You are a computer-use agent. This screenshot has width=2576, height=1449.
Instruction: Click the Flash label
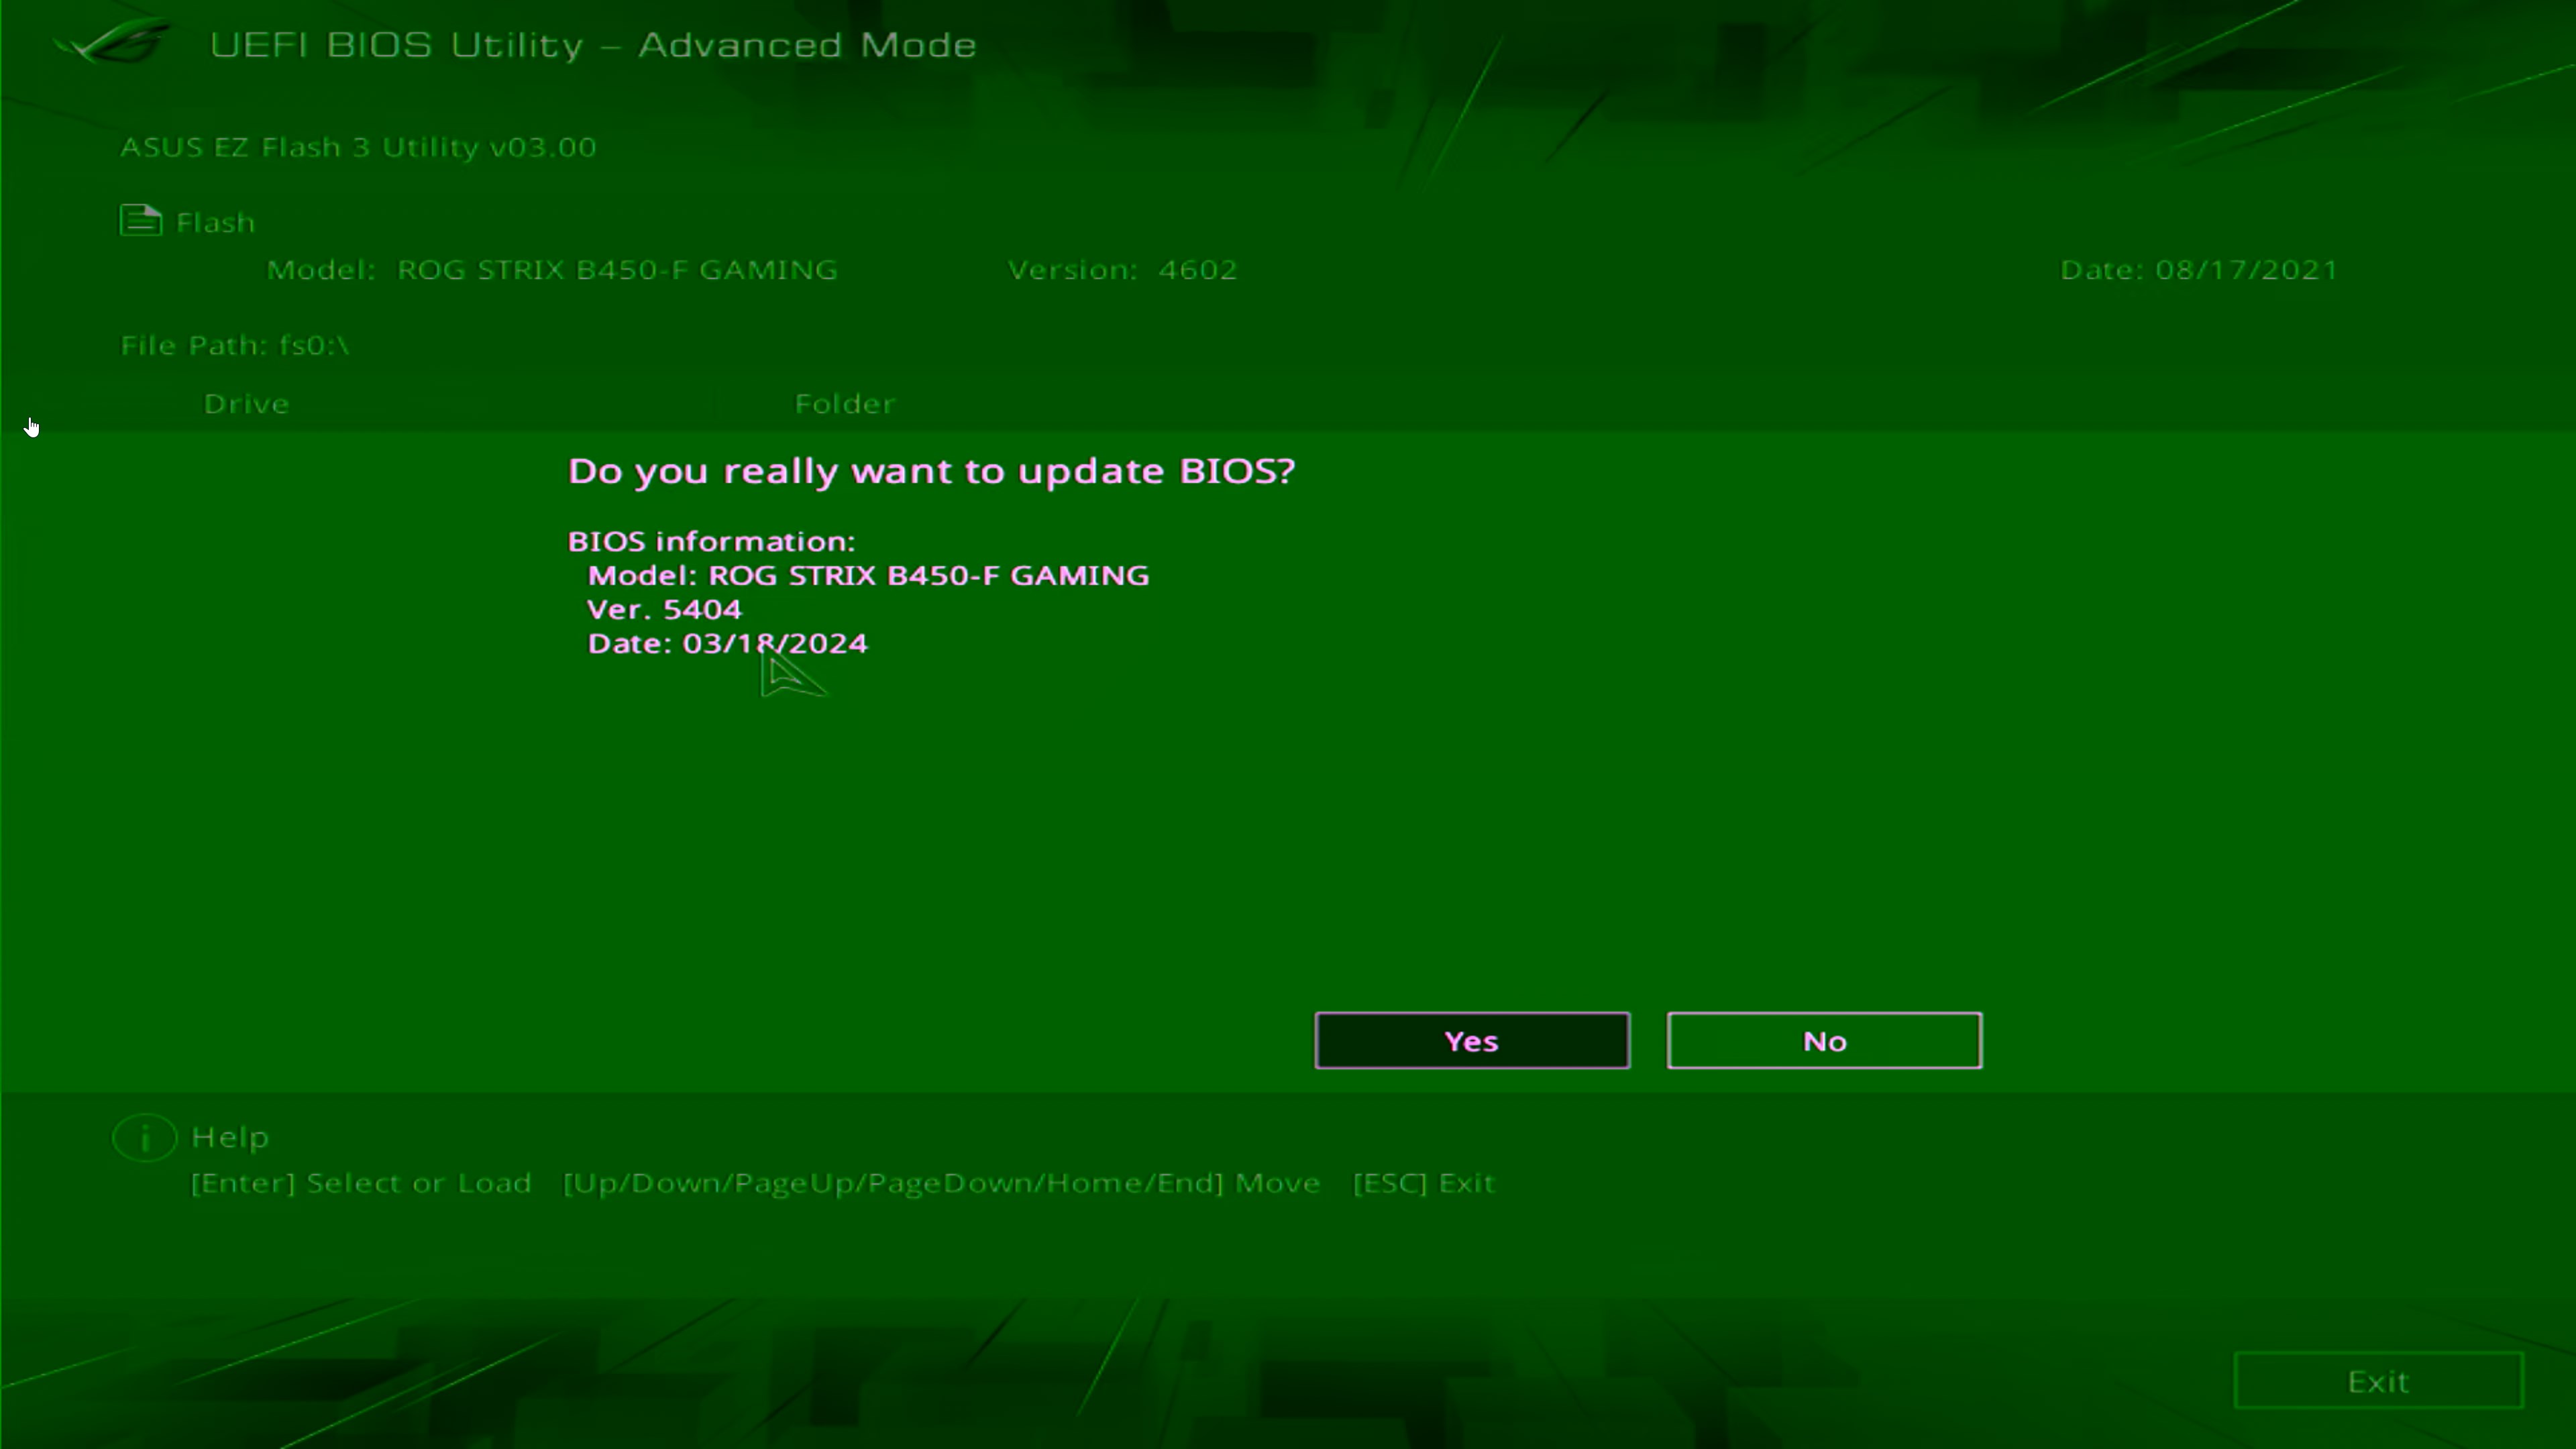pos(215,222)
